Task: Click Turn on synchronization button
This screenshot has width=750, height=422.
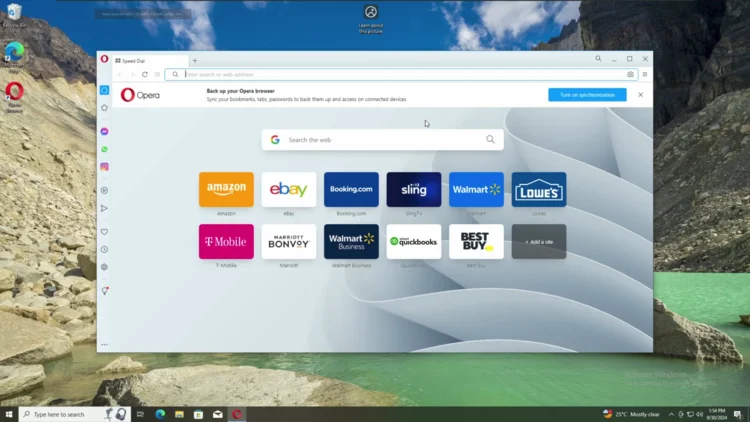Action: pyautogui.click(x=587, y=95)
